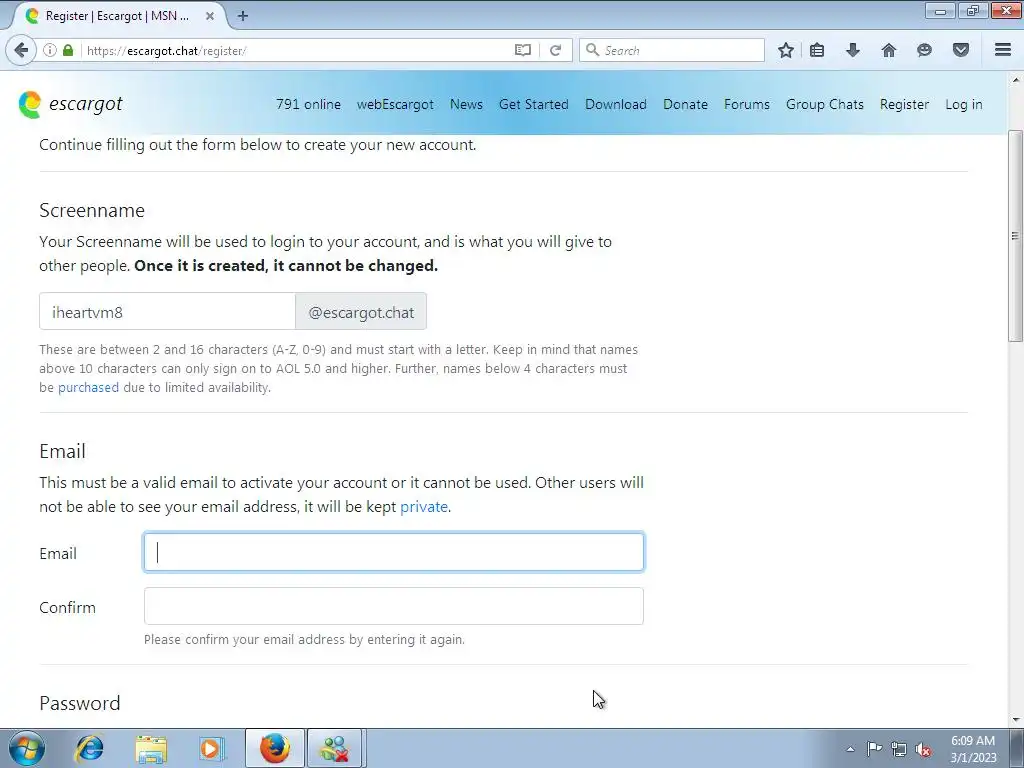Click the page scrollbar up arrow
This screenshot has height=768, width=1024.
[x=1016, y=80]
